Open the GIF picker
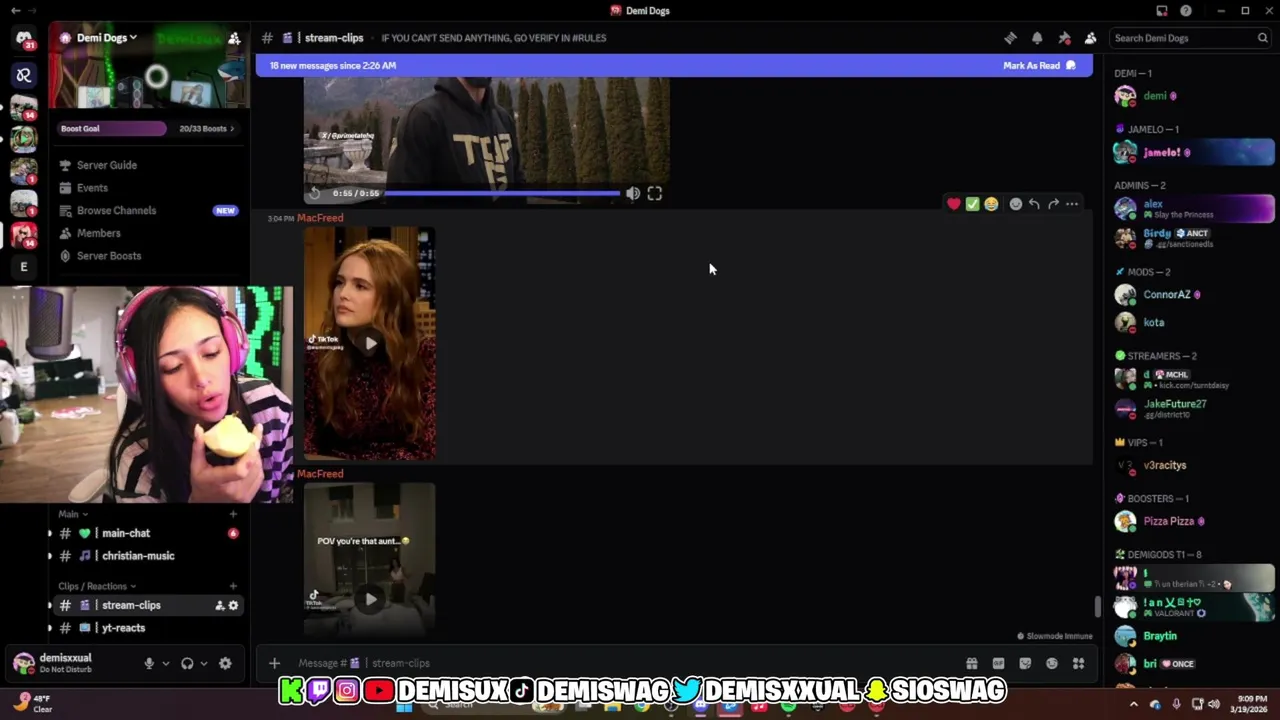Image resolution: width=1280 pixels, height=720 pixels. pos(998,663)
